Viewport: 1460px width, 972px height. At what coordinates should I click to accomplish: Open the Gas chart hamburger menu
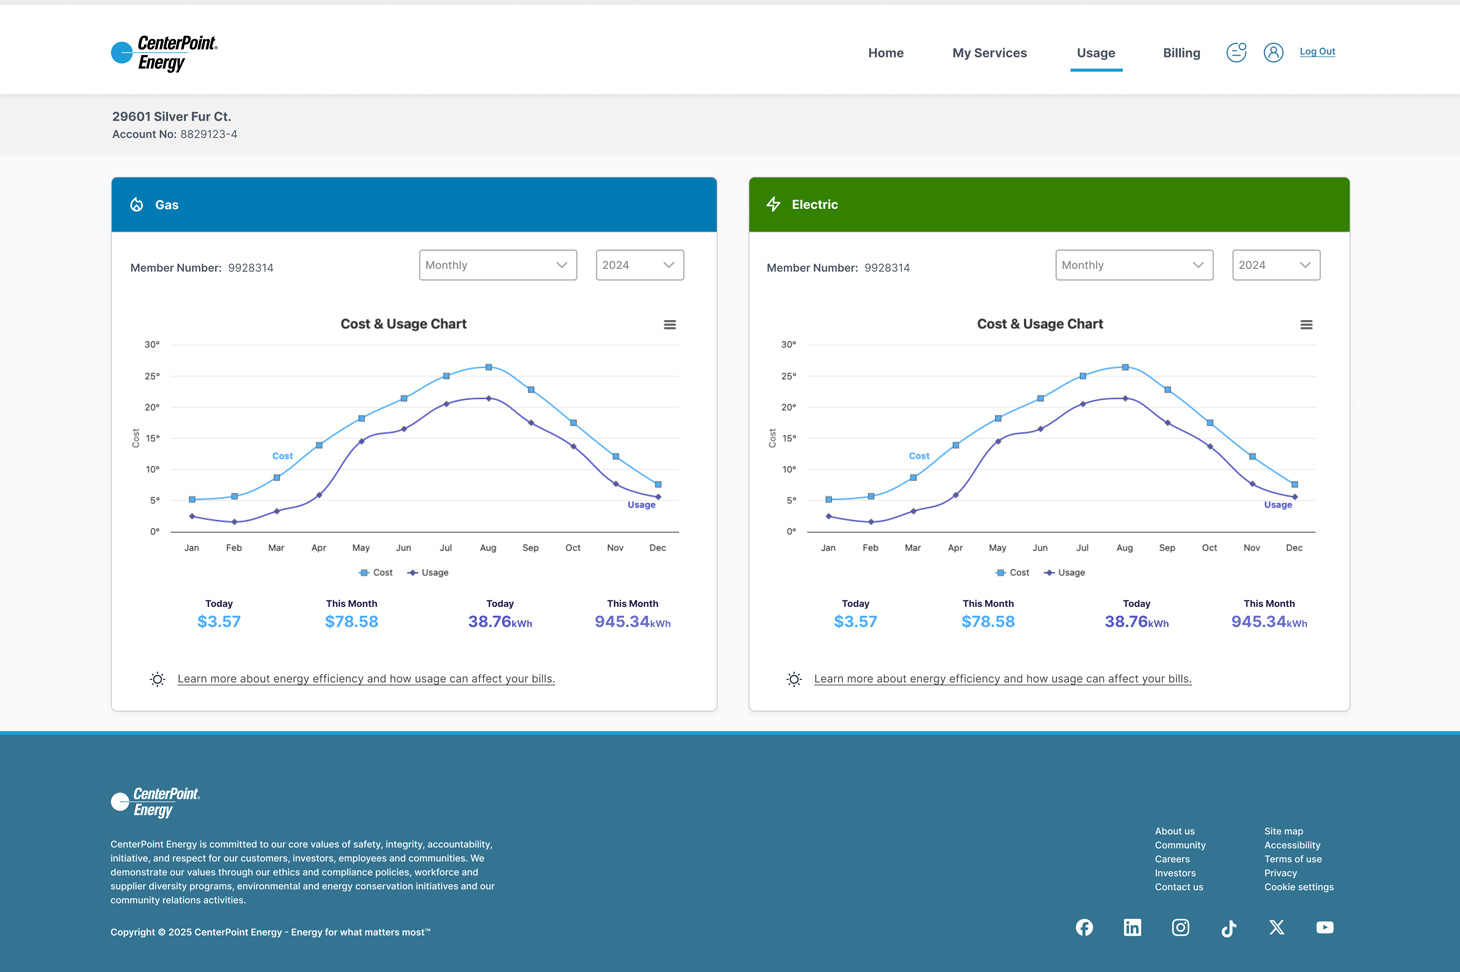coord(670,325)
